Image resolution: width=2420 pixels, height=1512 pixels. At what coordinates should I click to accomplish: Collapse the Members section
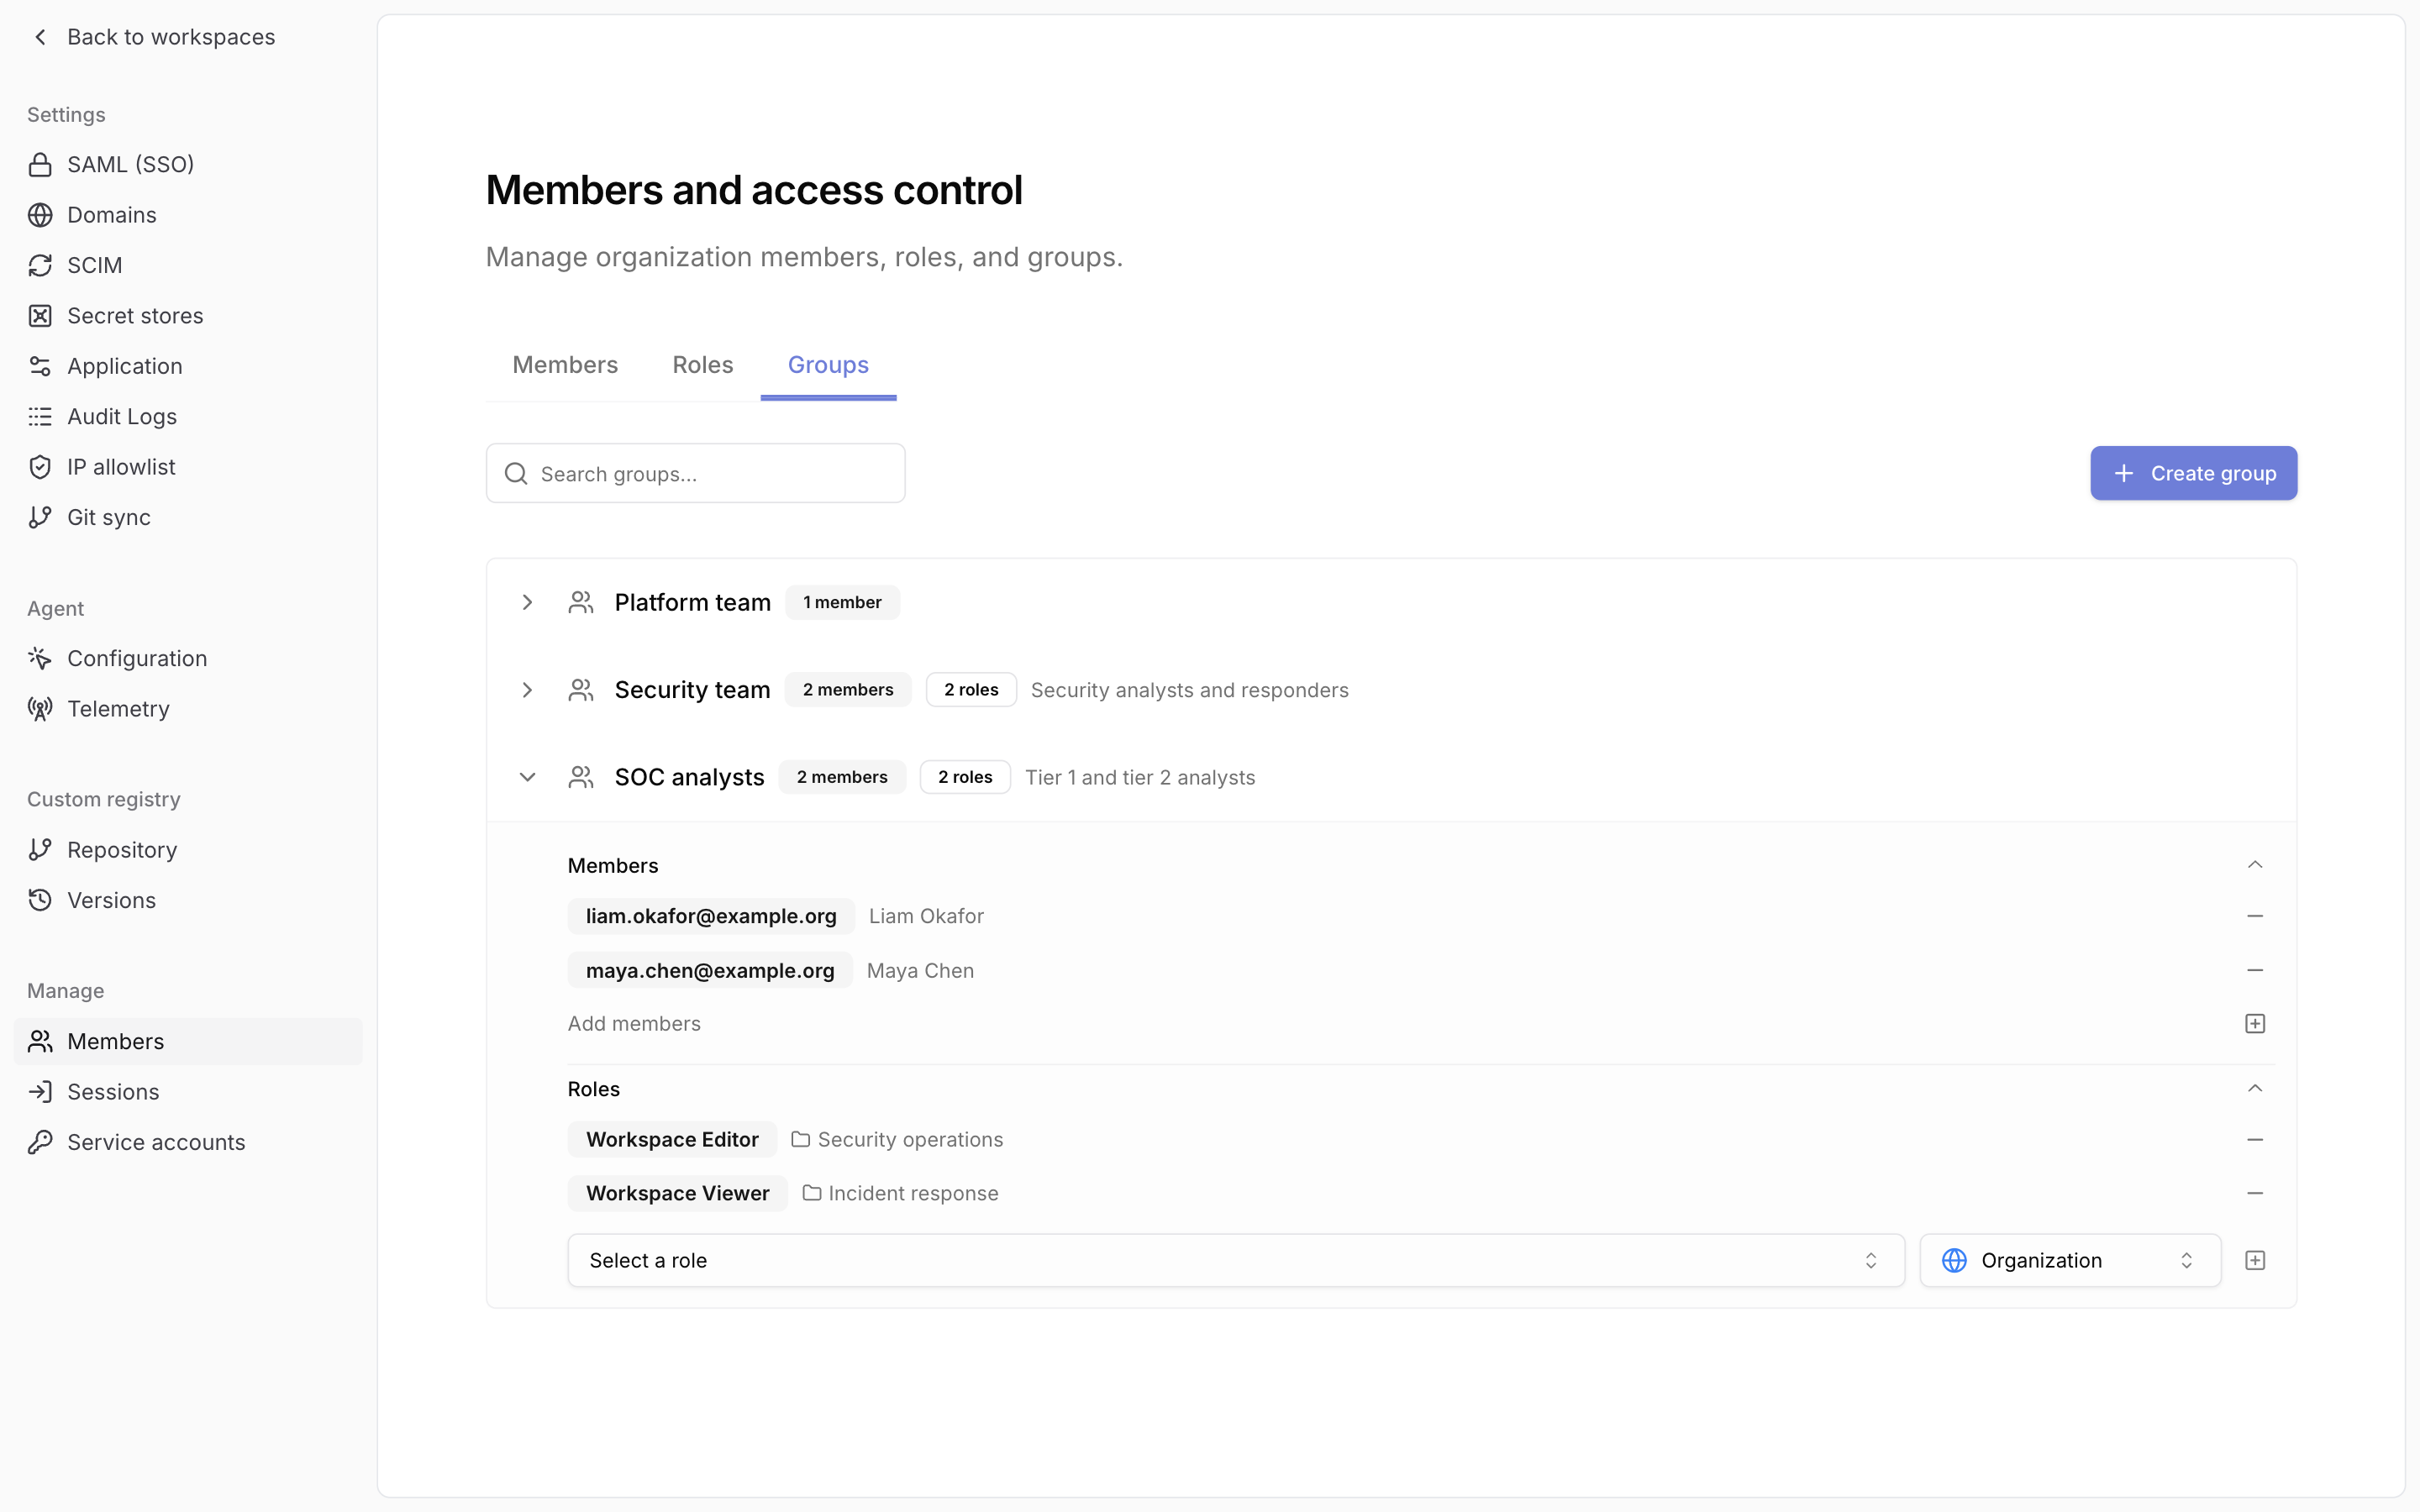(x=2254, y=865)
